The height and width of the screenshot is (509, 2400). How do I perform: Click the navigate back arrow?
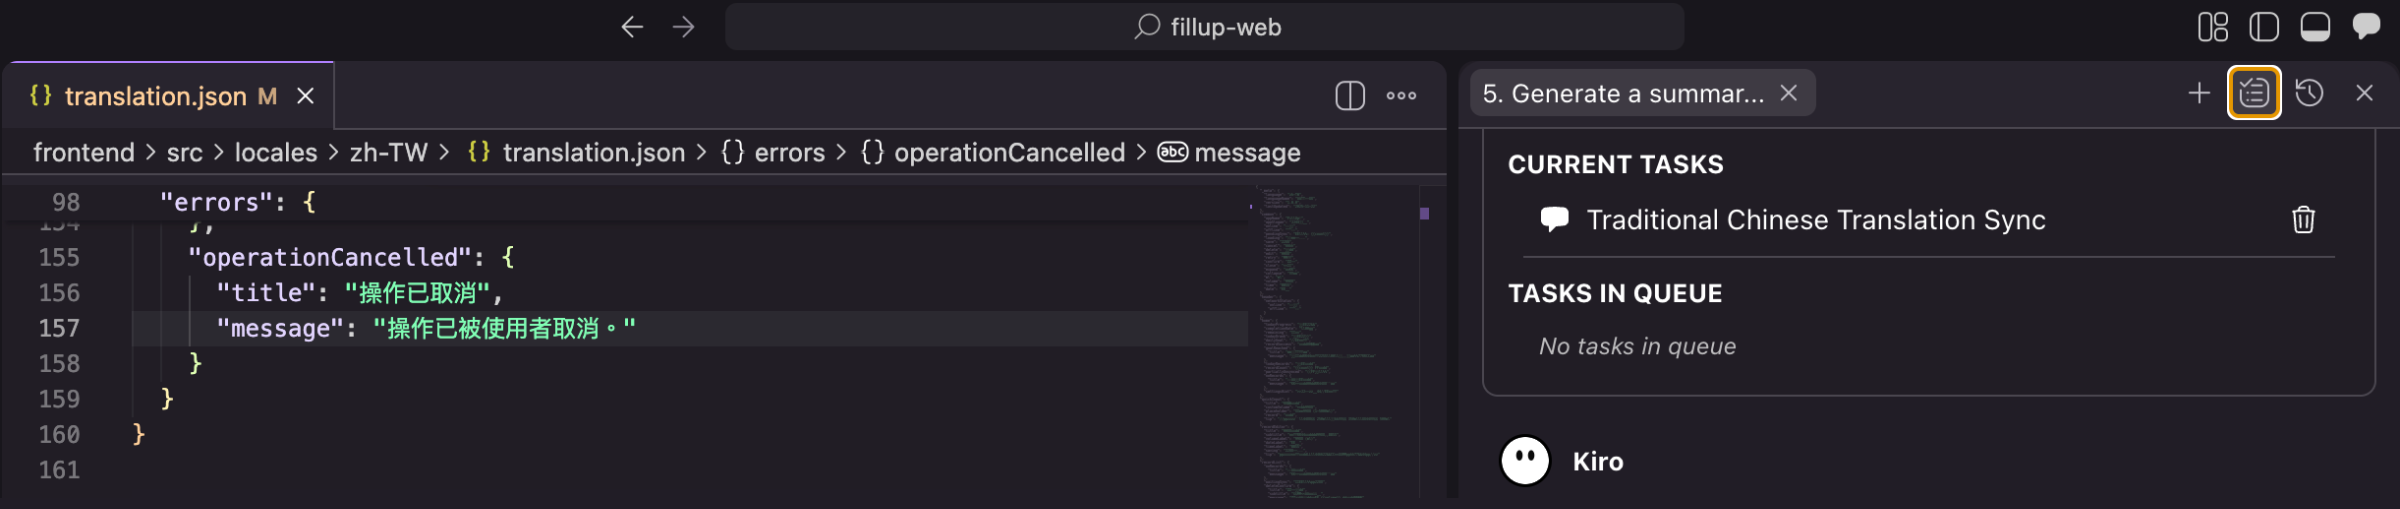pyautogui.click(x=632, y=27)
